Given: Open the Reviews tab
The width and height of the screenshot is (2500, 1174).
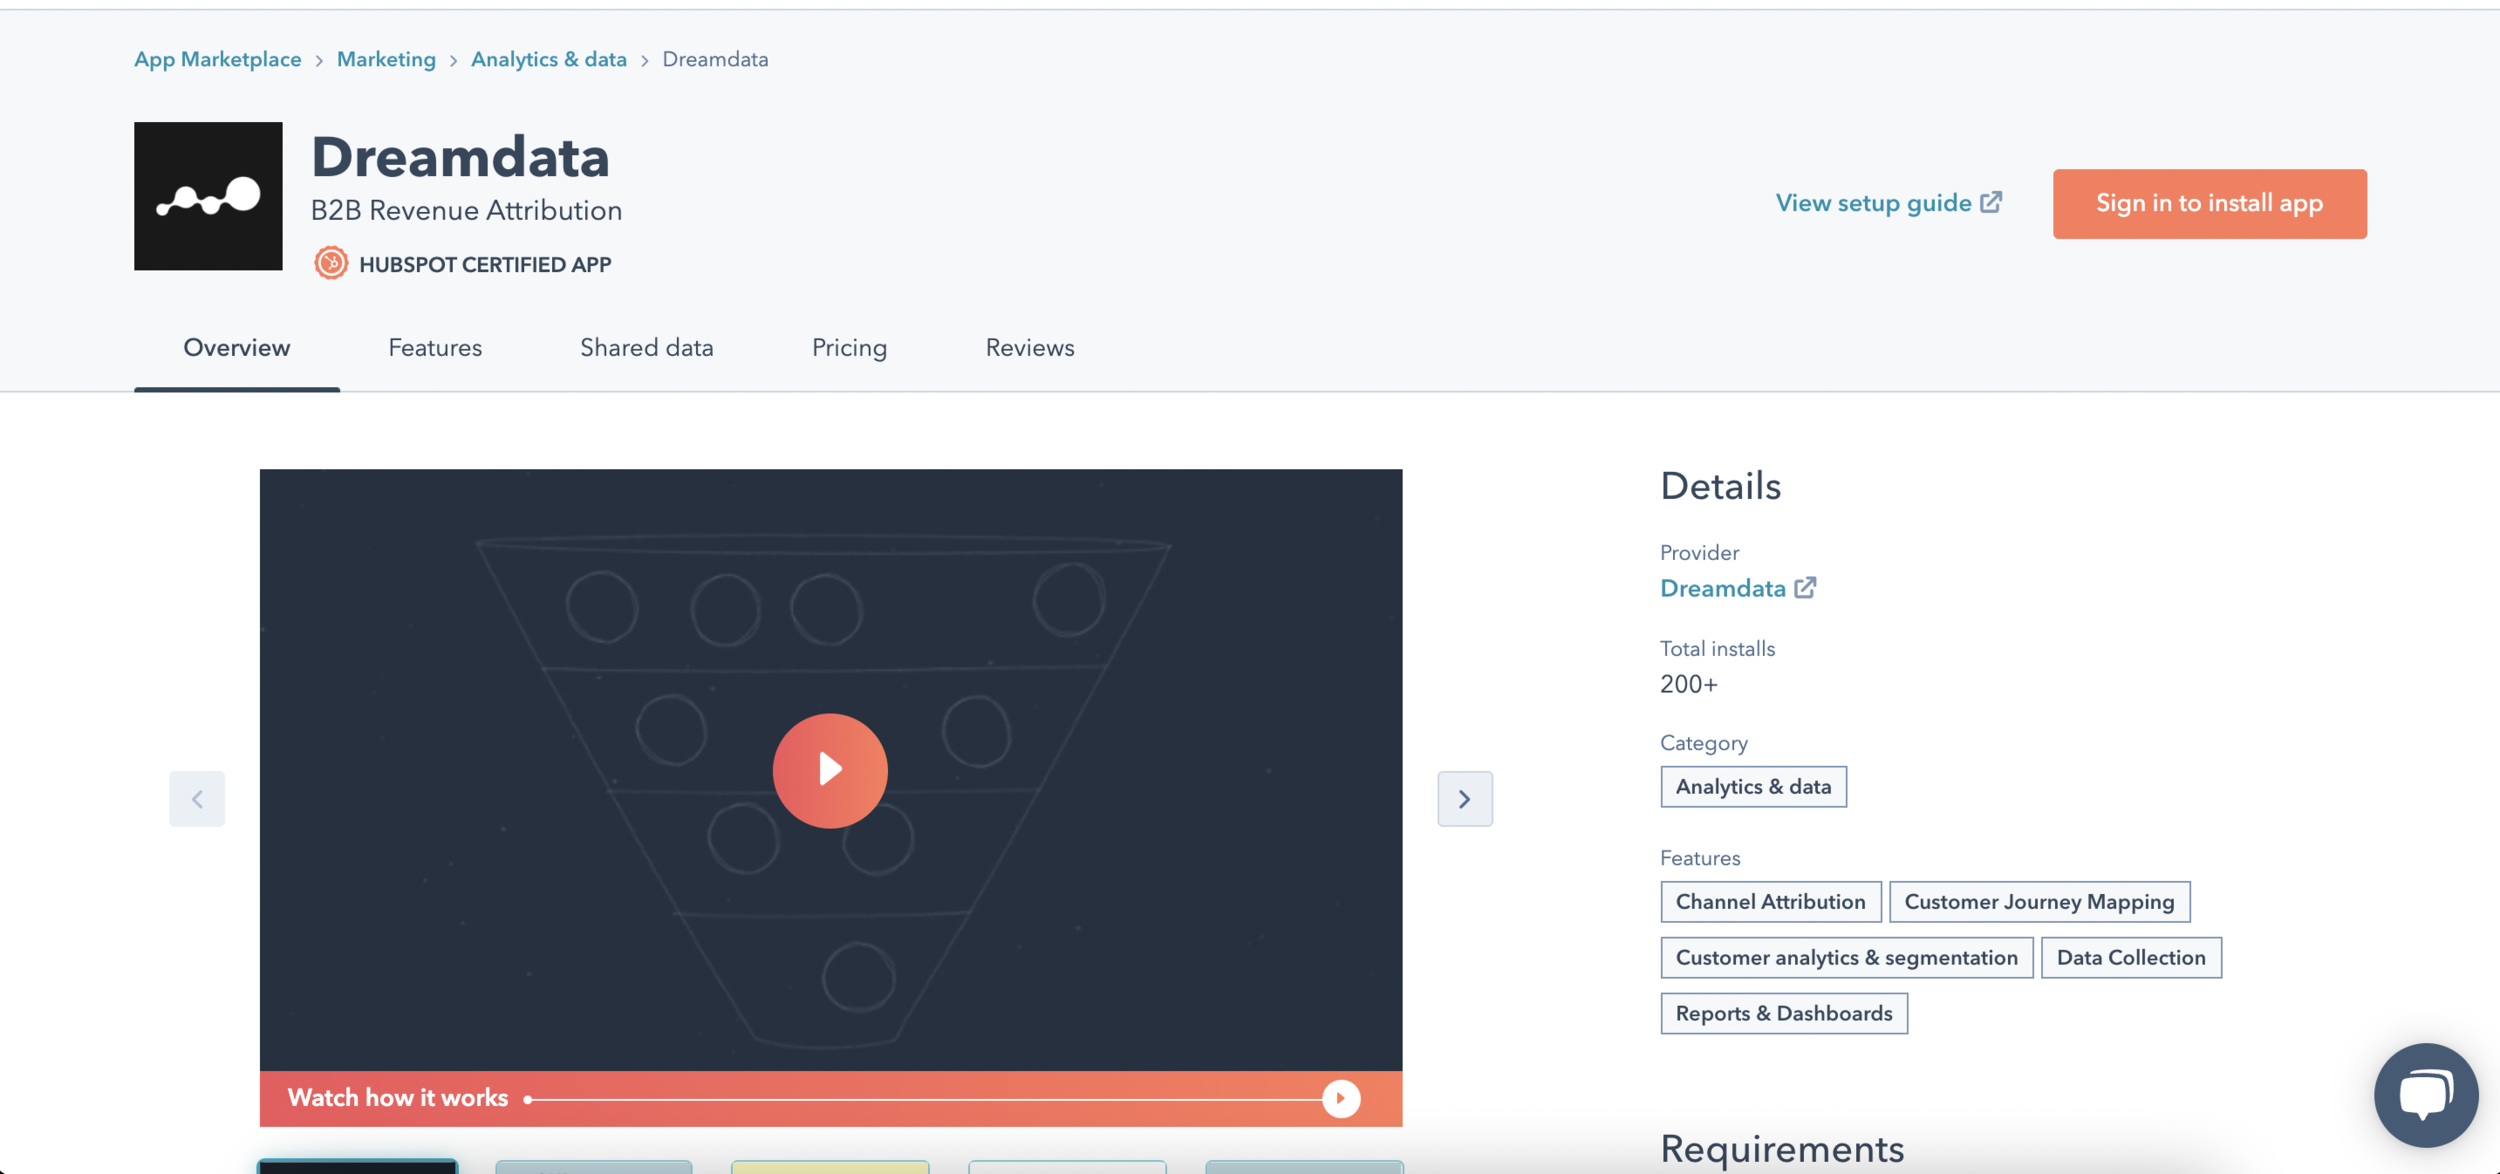Looking at the screenshot, I should click(1030, 348).
